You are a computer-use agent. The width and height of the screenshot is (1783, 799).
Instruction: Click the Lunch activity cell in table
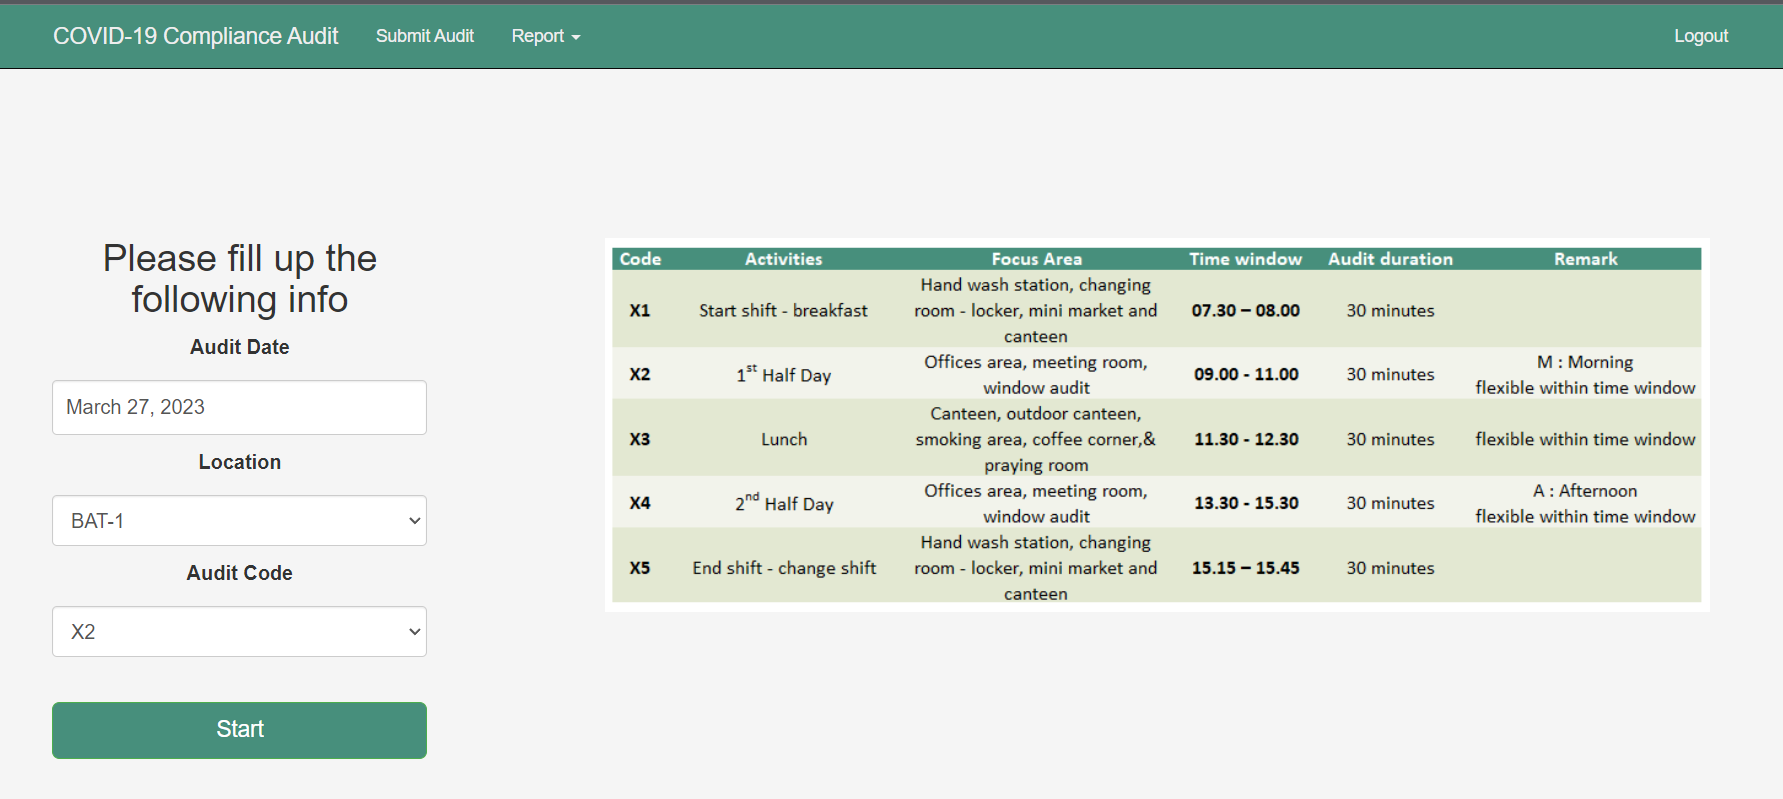(783, 439)
